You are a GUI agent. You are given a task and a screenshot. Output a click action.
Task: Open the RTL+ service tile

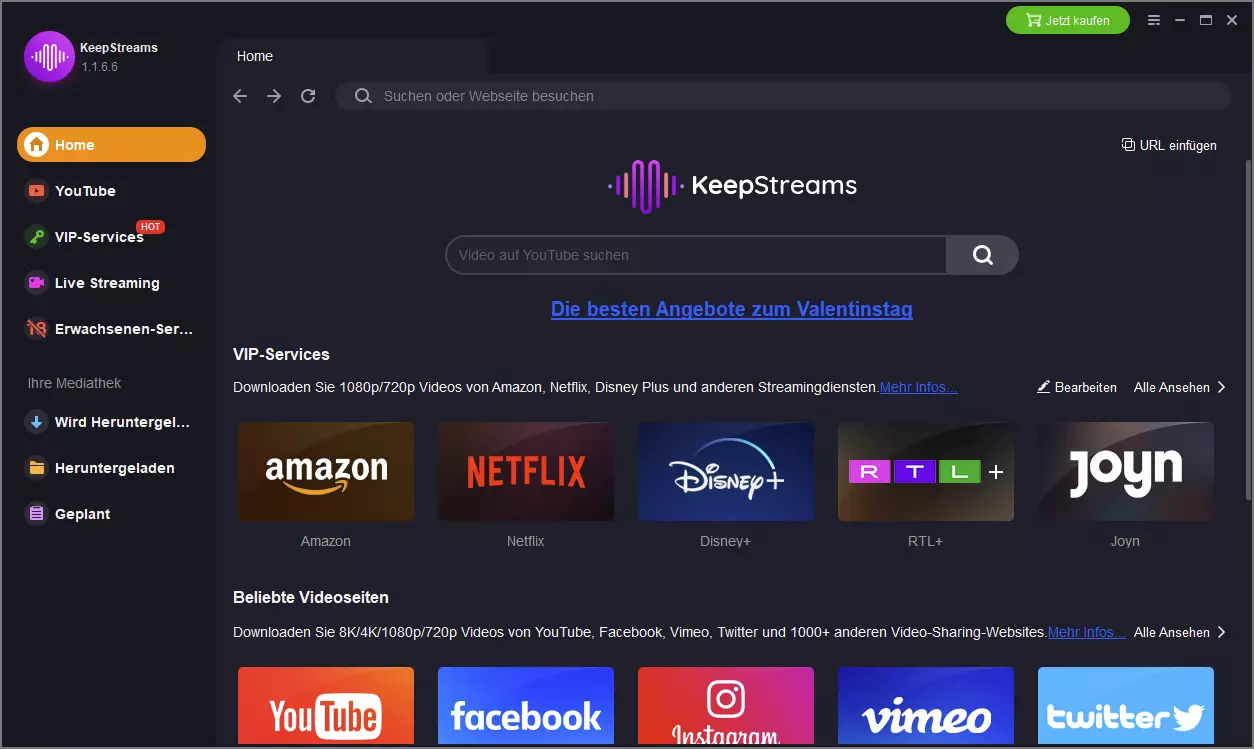pos(926,471)
